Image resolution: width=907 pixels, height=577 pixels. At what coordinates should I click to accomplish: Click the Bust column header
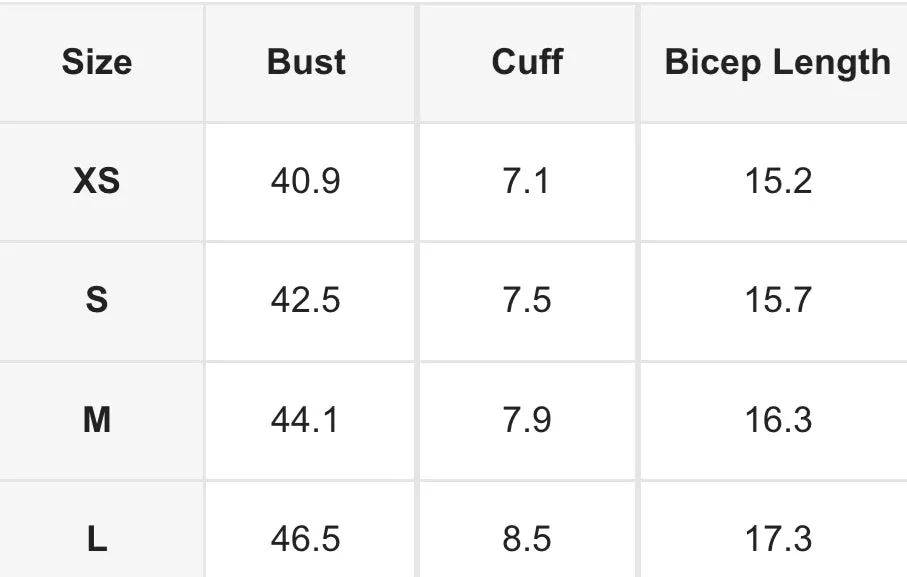click(306, 62)
